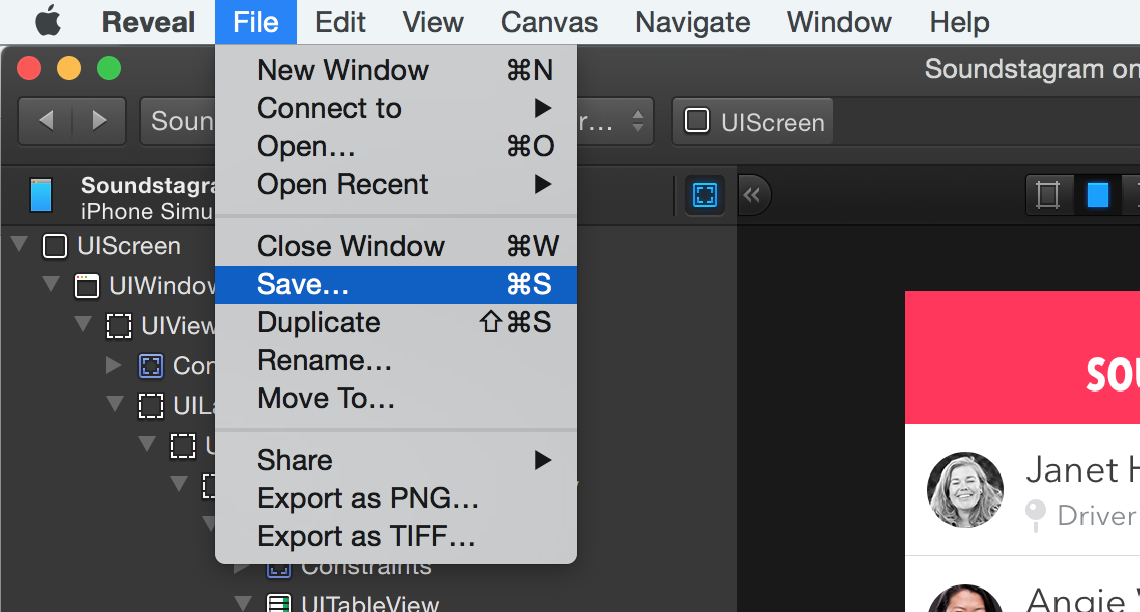Choose Save… from the File menu
1140x612 pixels.
coord(396,284)
